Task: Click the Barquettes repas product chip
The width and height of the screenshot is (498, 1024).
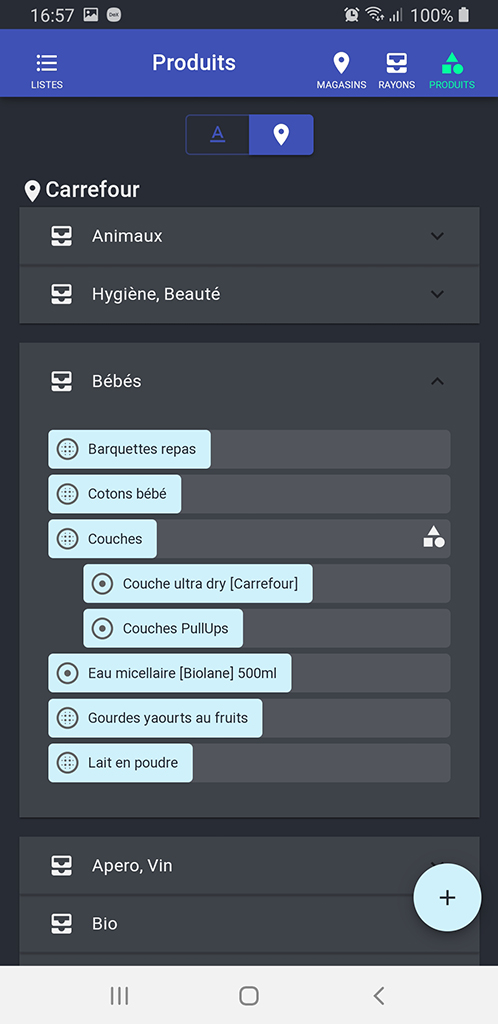Action: pyautogui.click(x=129, y=449)
